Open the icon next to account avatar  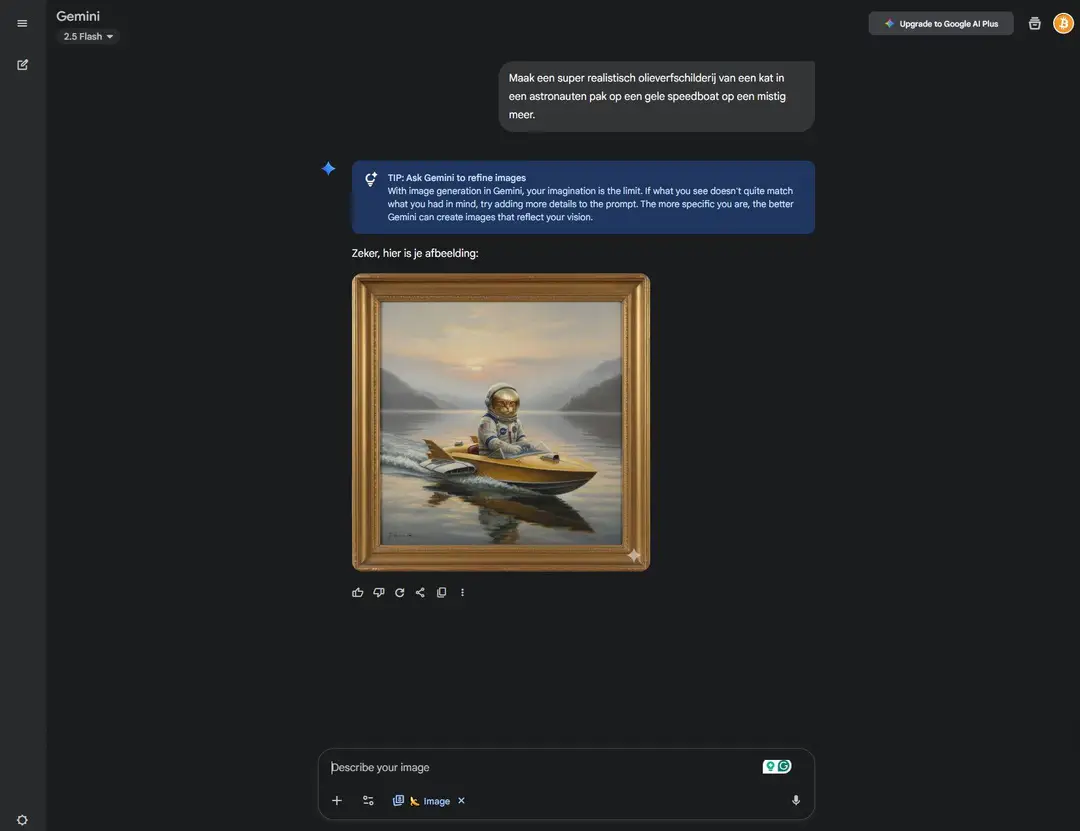(x=1035, y=23)
